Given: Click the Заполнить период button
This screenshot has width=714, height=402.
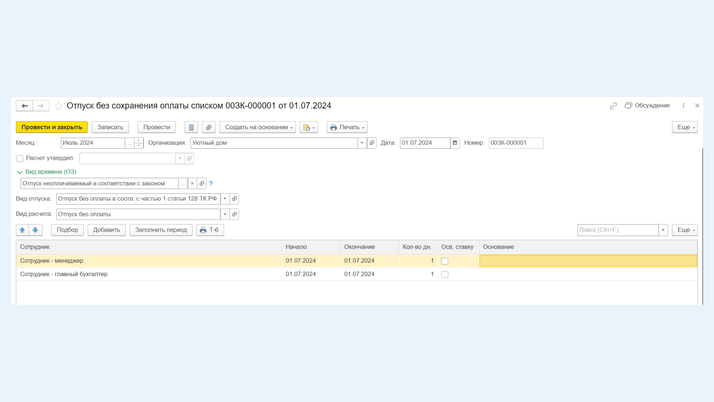Looking at the screenshot, I should [x=161, y=230].
